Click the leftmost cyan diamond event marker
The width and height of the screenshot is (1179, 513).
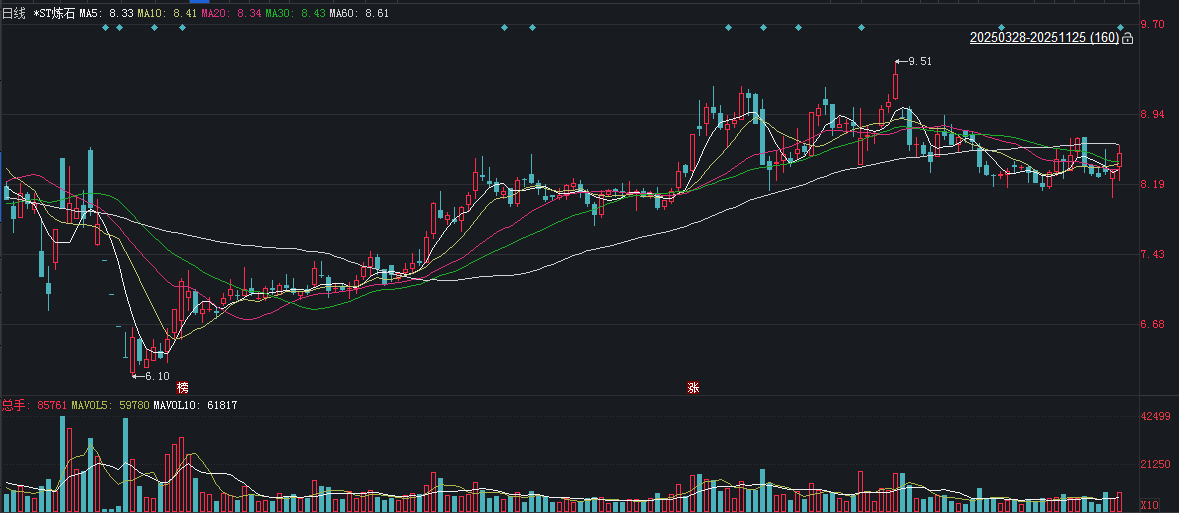click(x=105, y=27)
